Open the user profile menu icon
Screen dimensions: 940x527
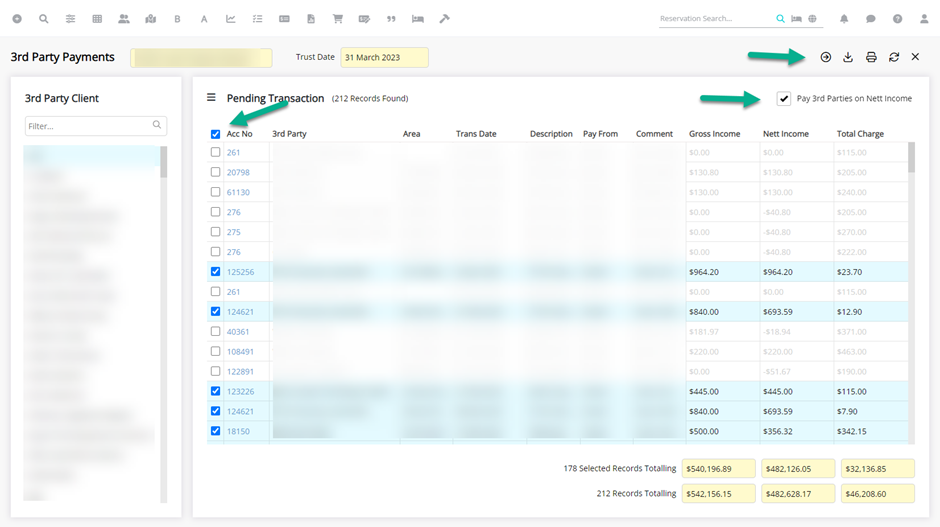point(924,19)
